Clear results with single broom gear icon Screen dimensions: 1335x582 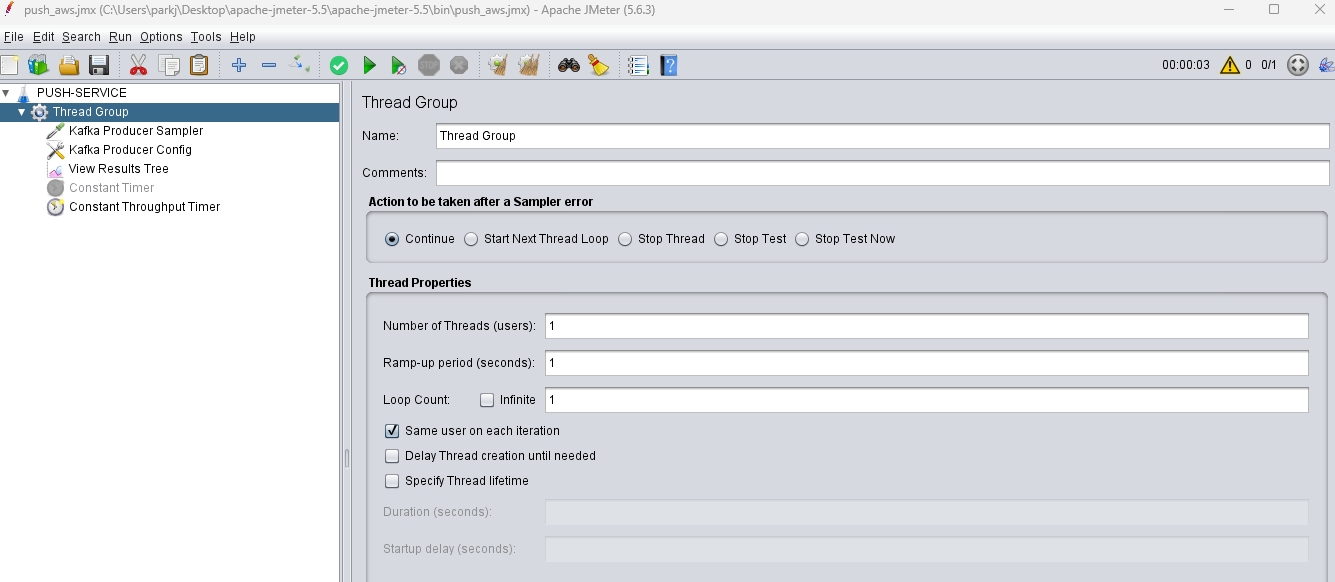(497, 65)
